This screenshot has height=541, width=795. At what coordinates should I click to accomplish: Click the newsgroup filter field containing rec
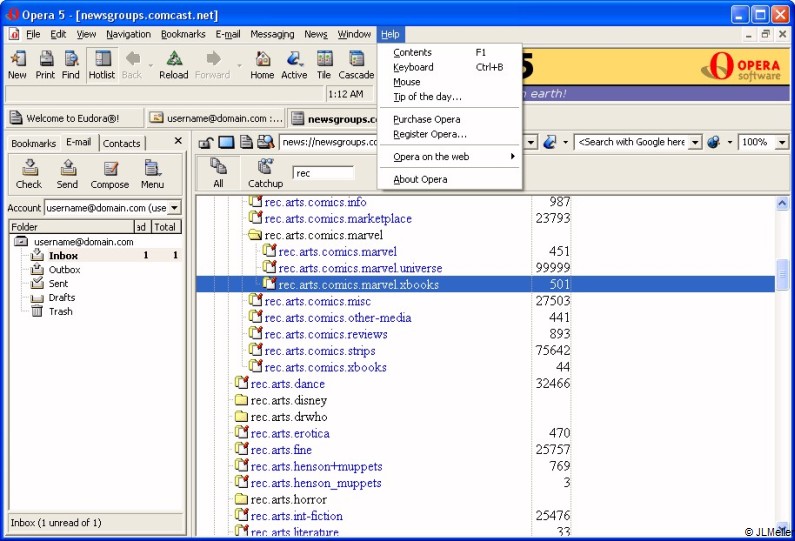[x=323, y=173]
